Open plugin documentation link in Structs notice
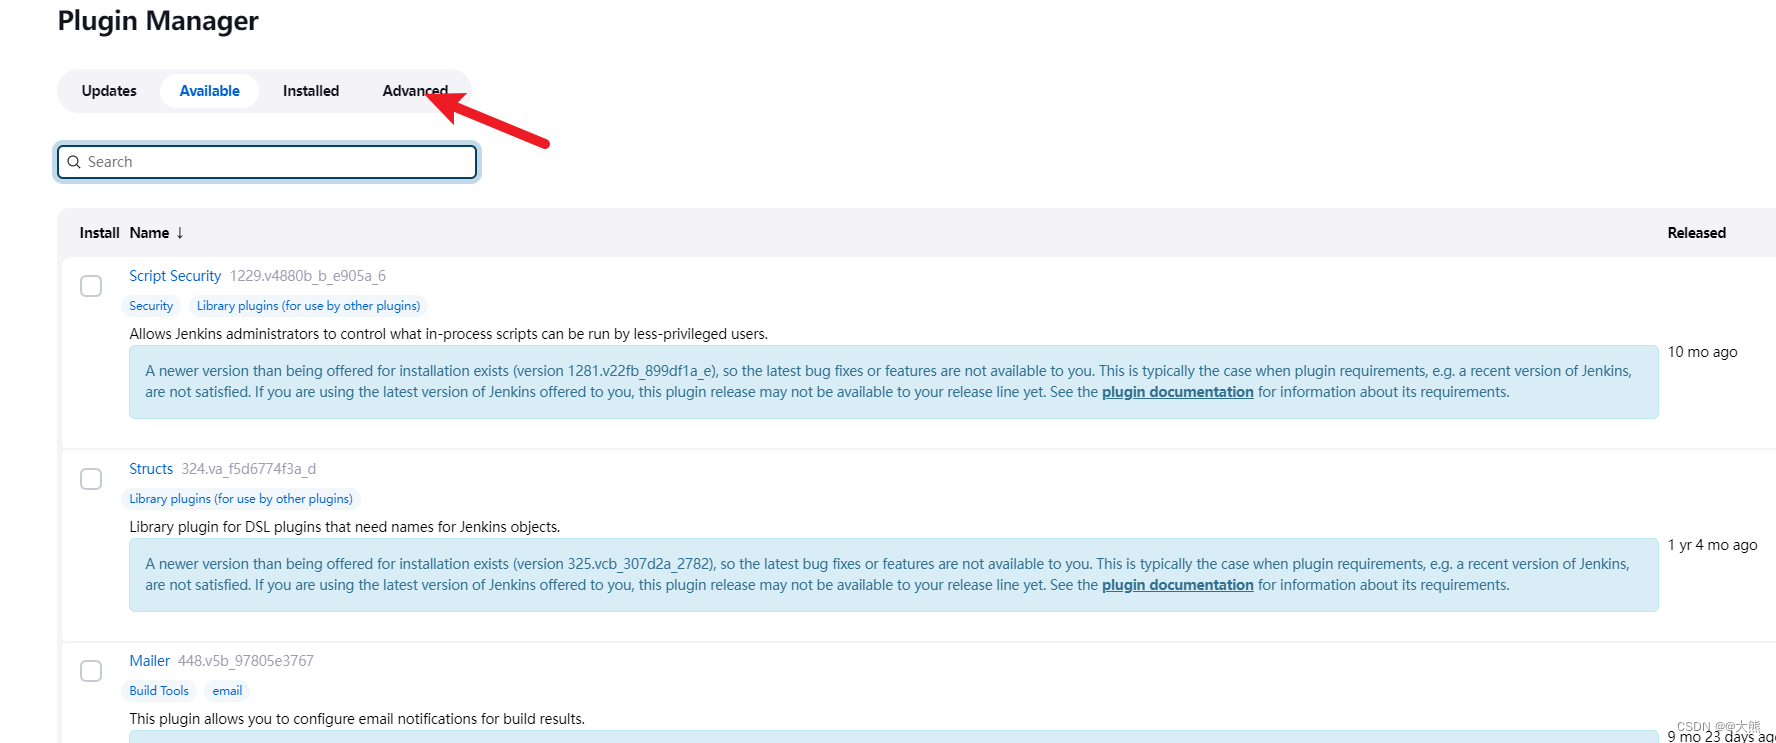 coord(1177,585)
